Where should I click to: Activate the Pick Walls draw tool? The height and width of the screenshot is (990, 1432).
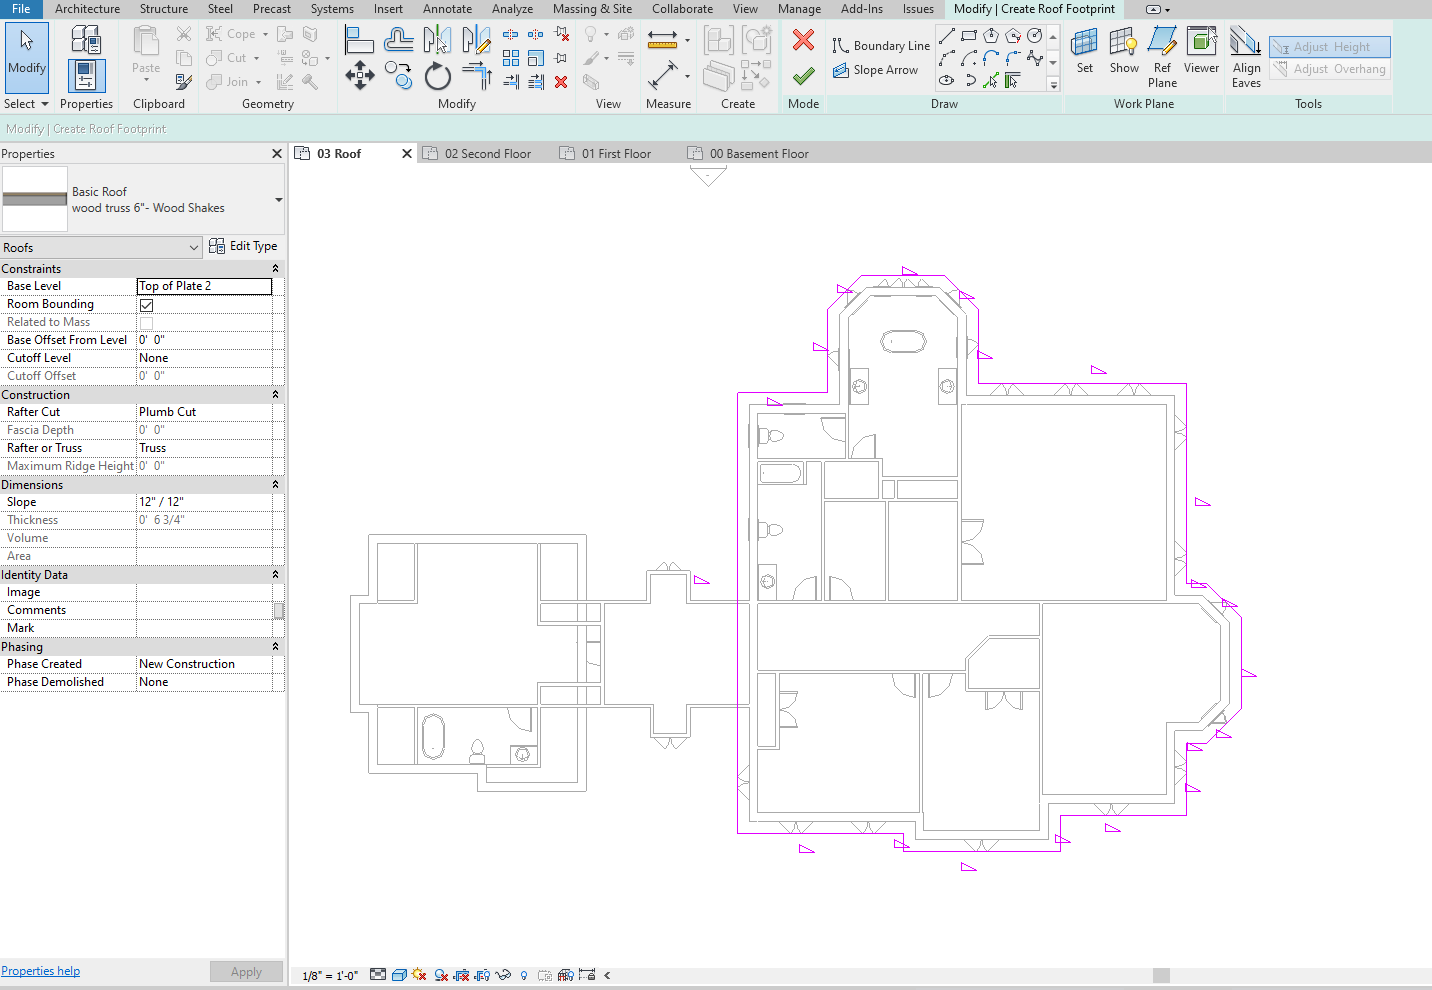(x=1011, y=80)
